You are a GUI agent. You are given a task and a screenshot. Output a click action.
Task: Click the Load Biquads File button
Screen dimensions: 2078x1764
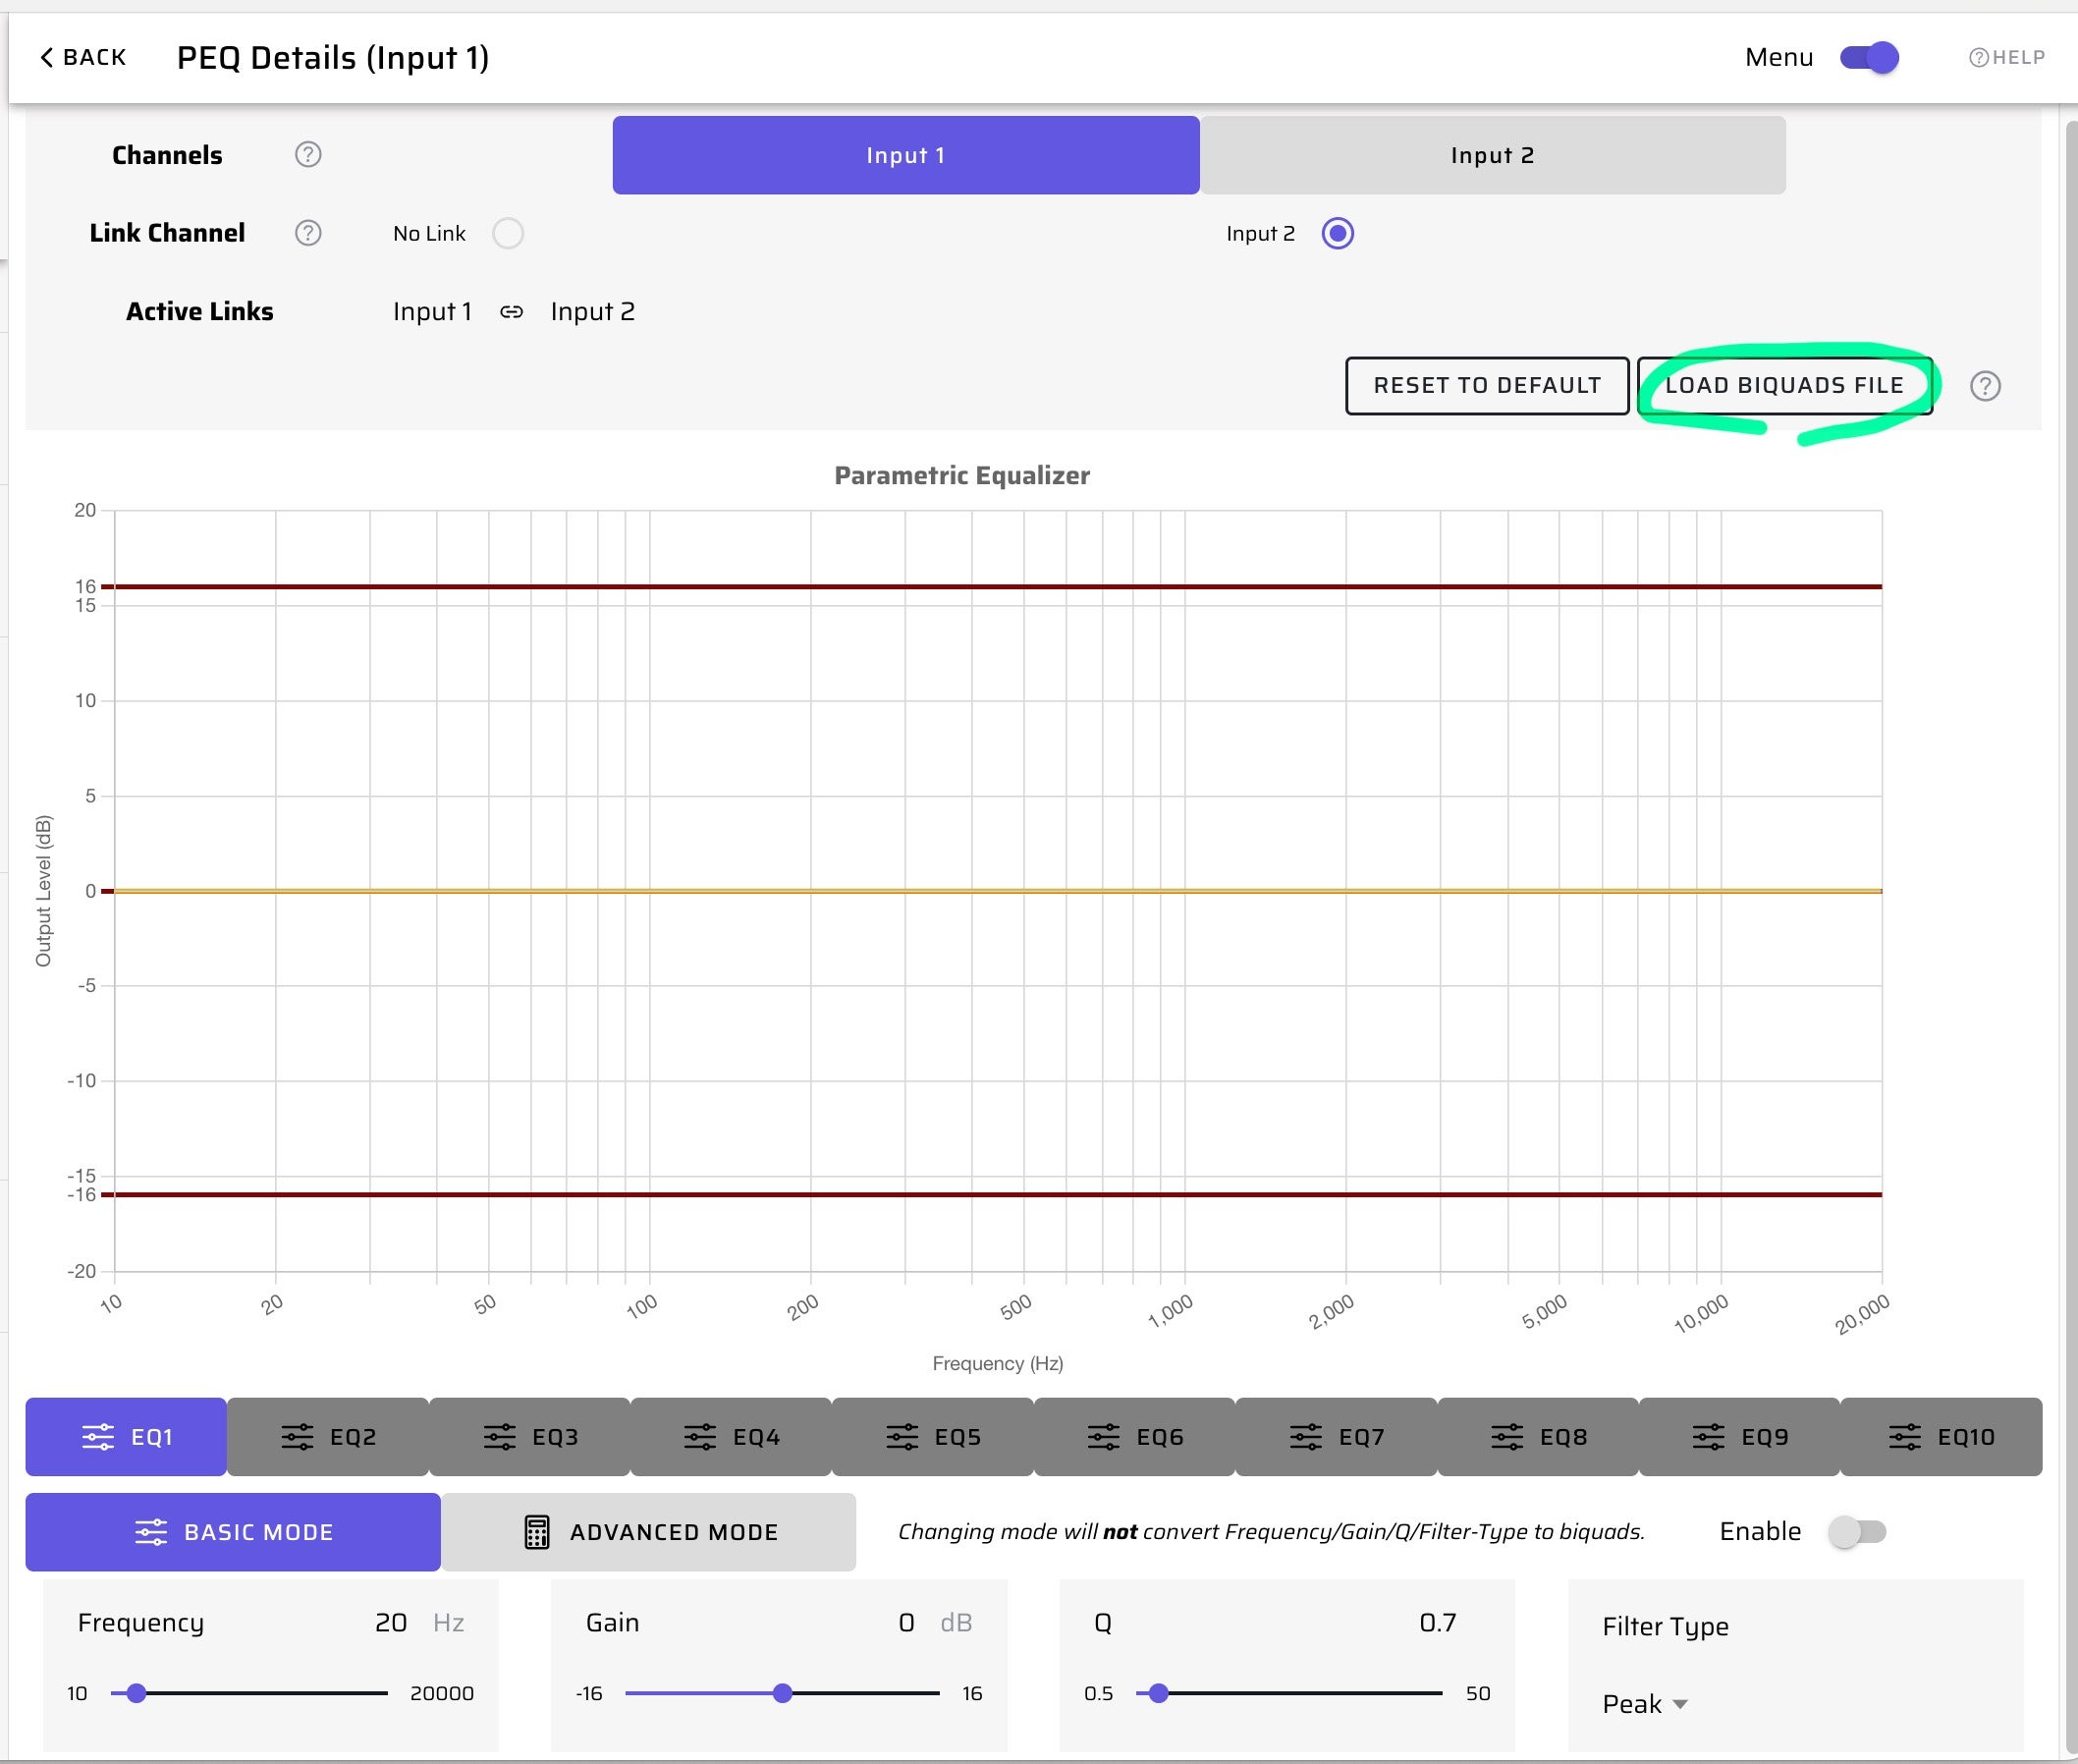1784,386
